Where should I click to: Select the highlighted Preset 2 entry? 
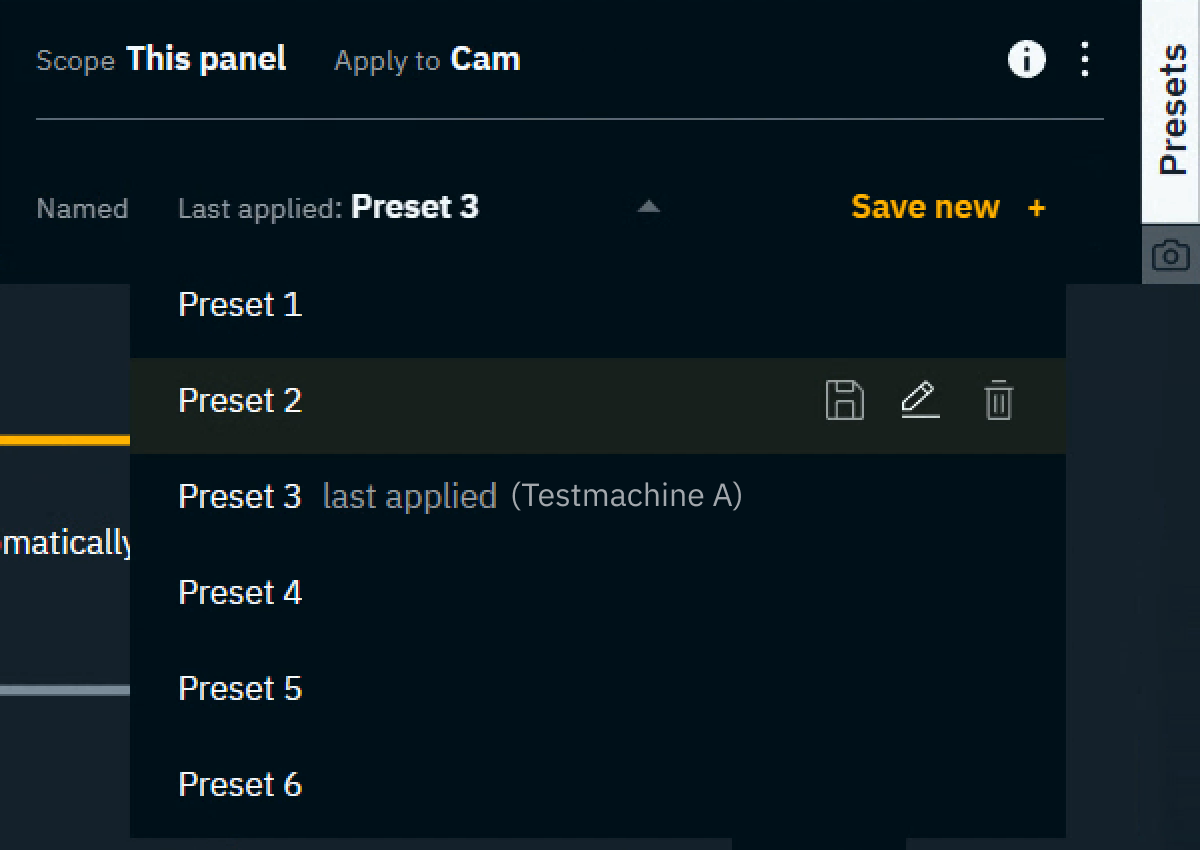pos(240,401)
